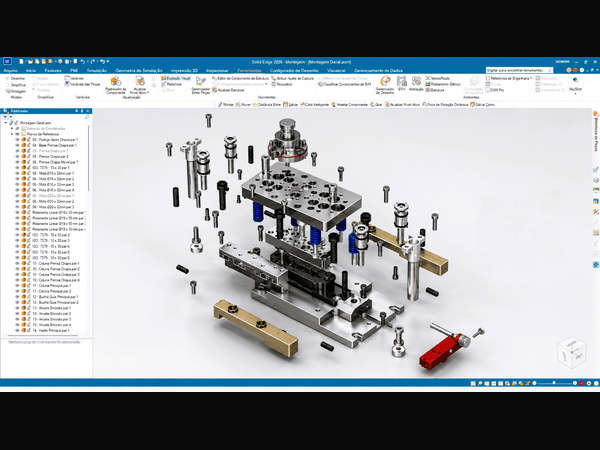Open the Visualizar tab
This screenshot has height=450, width=600.
coord(336,70)
